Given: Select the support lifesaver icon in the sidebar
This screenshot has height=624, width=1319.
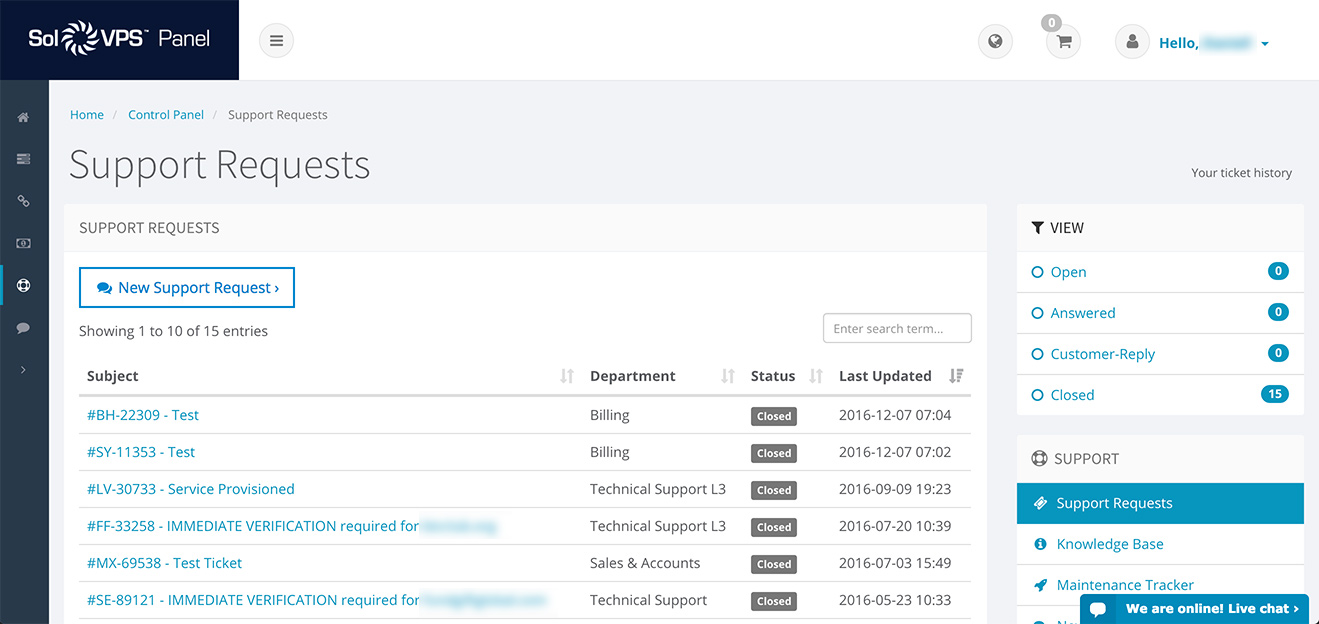Looking at the screenshot, I should click(x=22, y=284).
